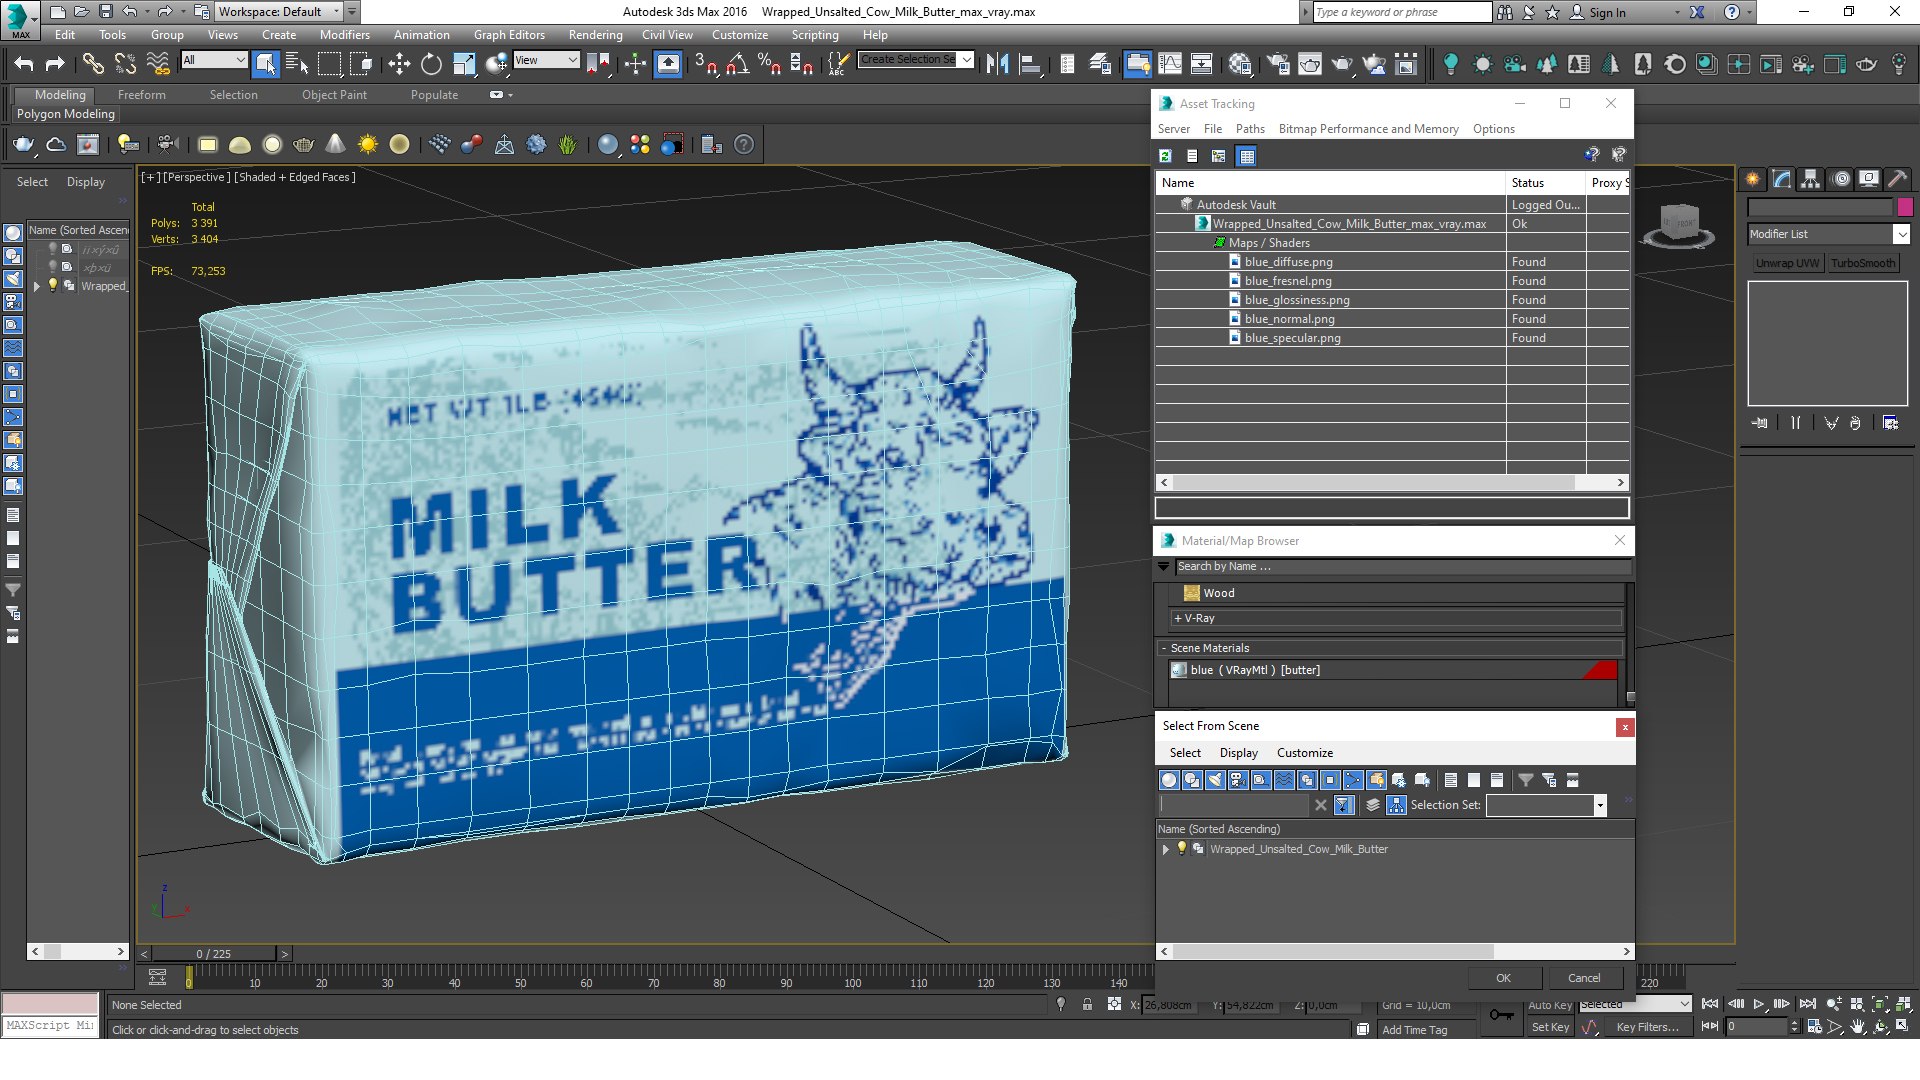Open the Selected key mode dropdown
The height and width of the screenshot is (1080, 1920).
pyautogui.click(x=1635, y=1004)
